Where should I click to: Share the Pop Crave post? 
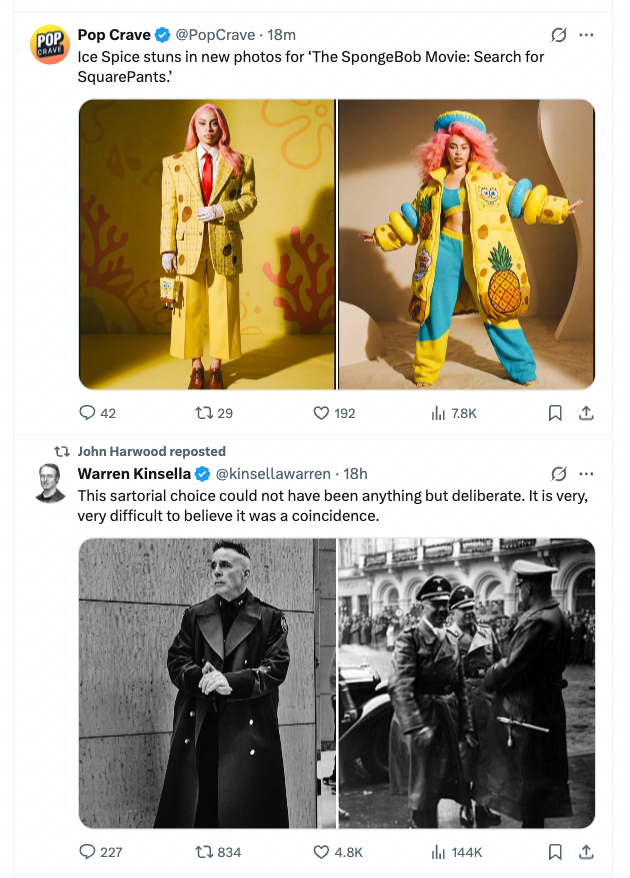pos(587,413)
